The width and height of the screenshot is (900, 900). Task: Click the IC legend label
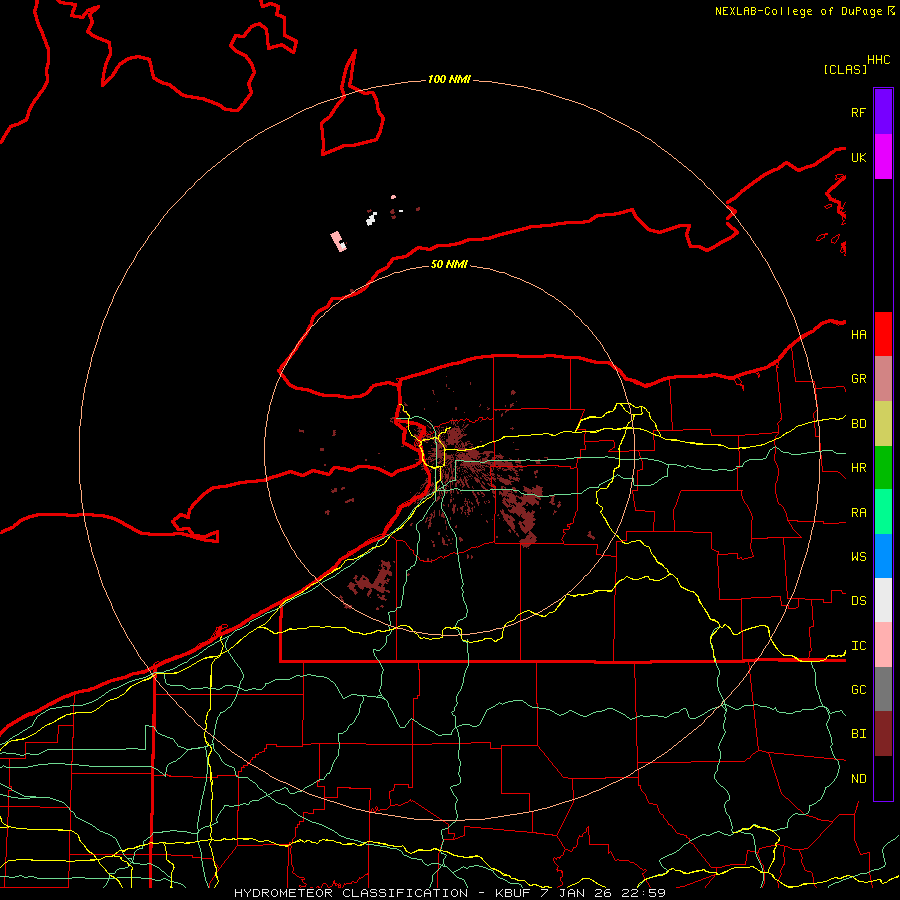(x=858, y=646)
